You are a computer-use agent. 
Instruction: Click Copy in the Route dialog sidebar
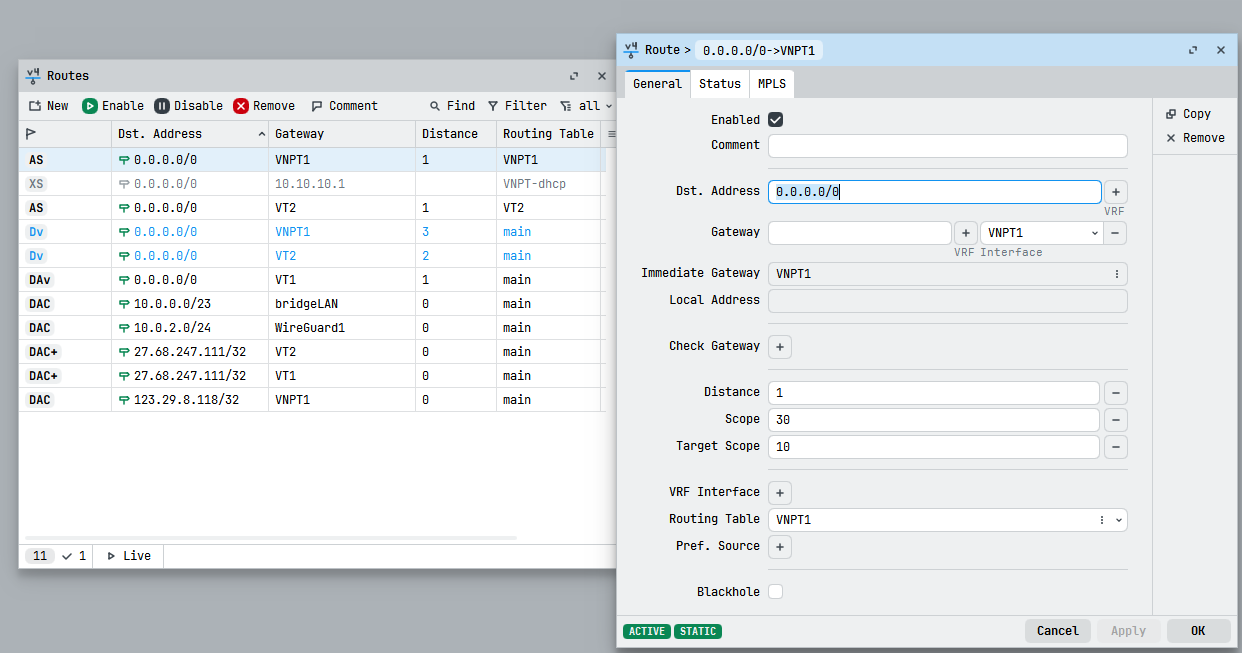(x=1188, y=114)
